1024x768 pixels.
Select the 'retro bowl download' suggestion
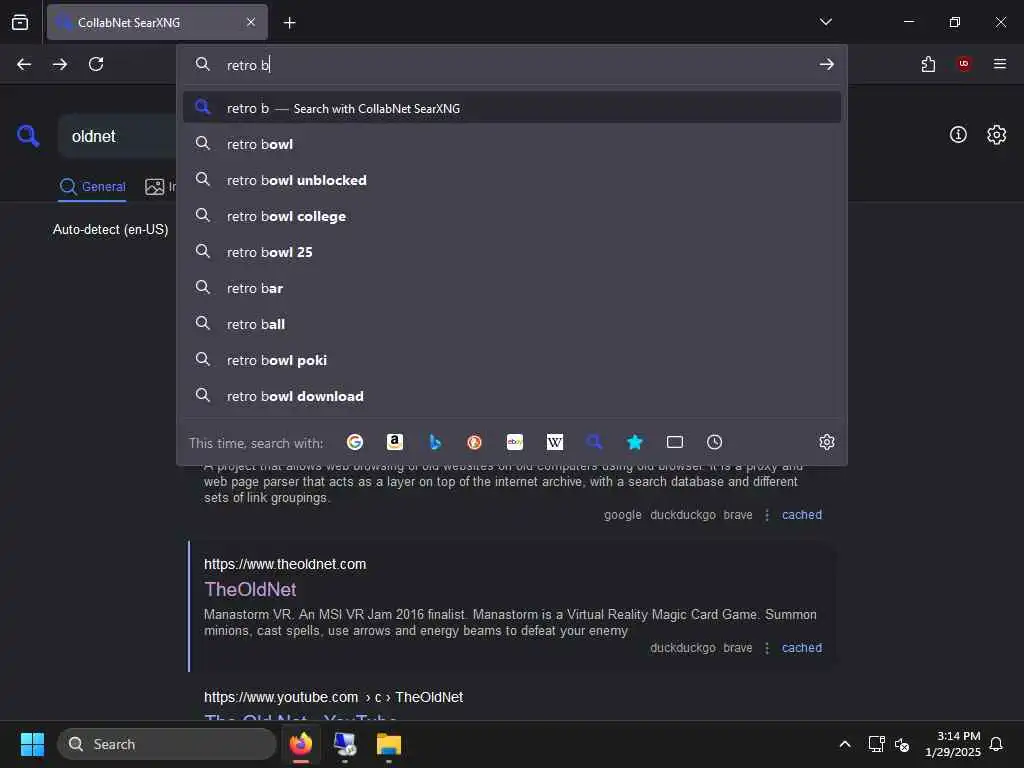[512, 396]
